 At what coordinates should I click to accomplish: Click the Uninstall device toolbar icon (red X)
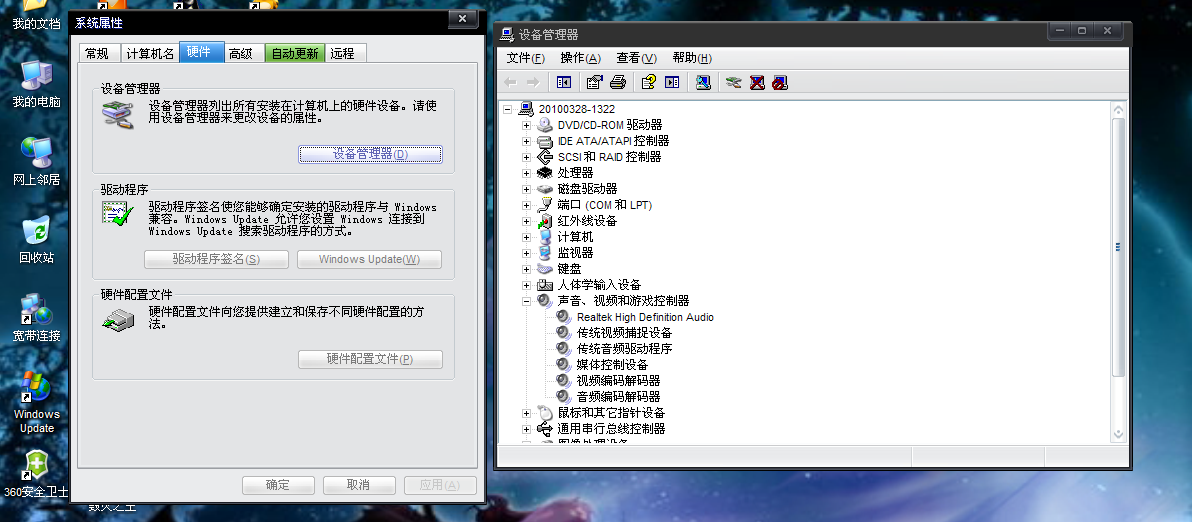[x=757, y=82]
